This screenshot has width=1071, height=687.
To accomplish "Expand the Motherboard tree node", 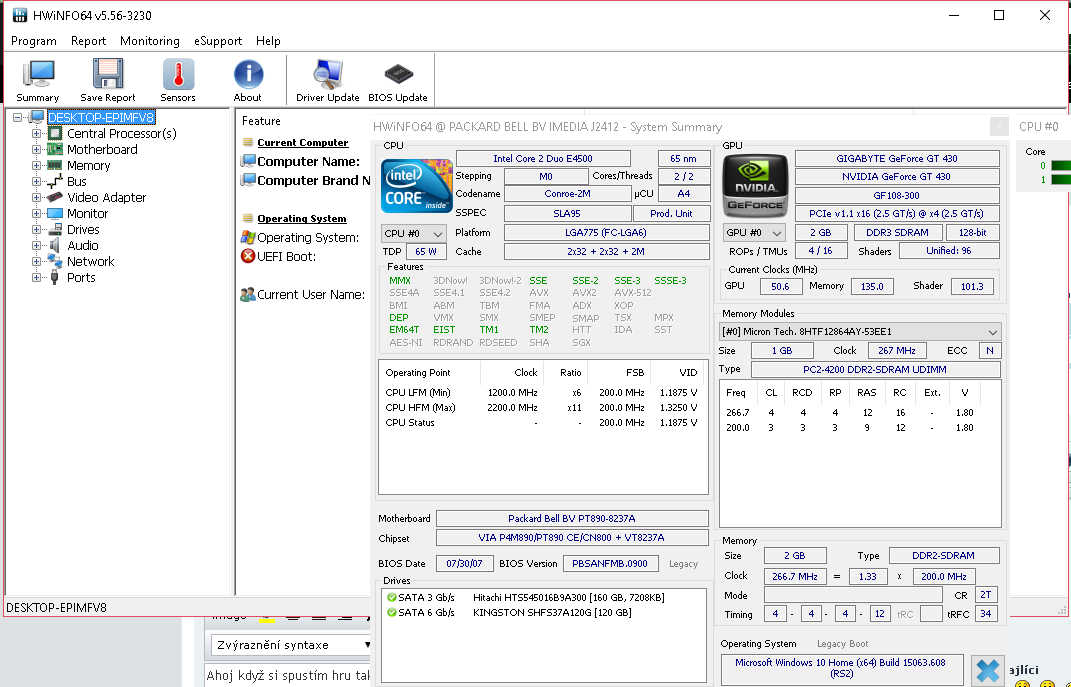I will tap(36, 150).
